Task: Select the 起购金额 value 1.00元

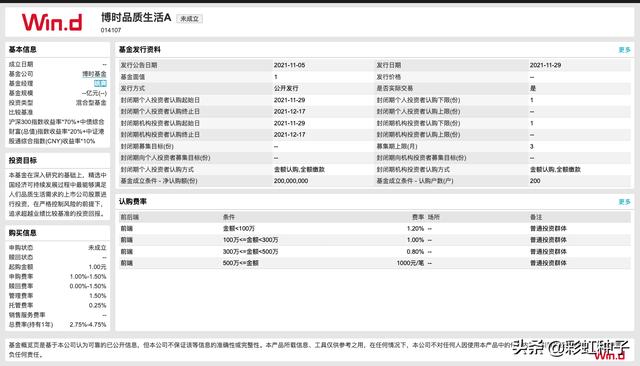Action: pos(98,267)
